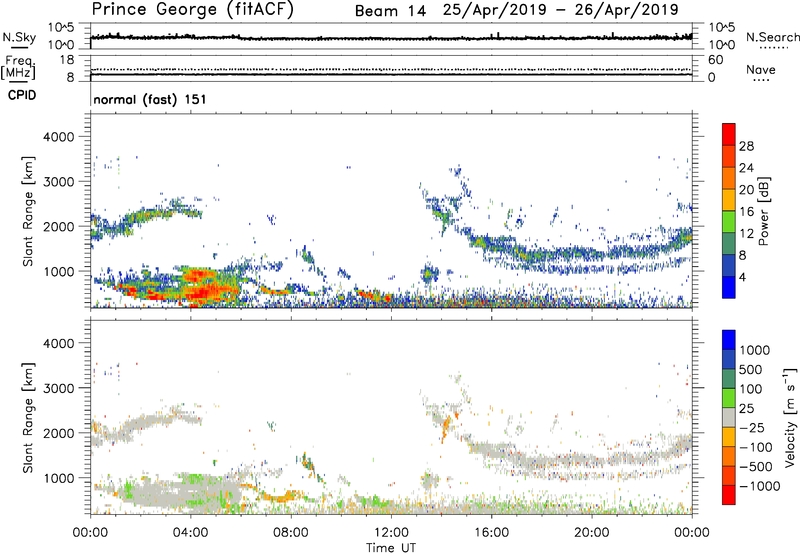Select the 'Freq. [MHz]' axis label

tap(19, 67)
